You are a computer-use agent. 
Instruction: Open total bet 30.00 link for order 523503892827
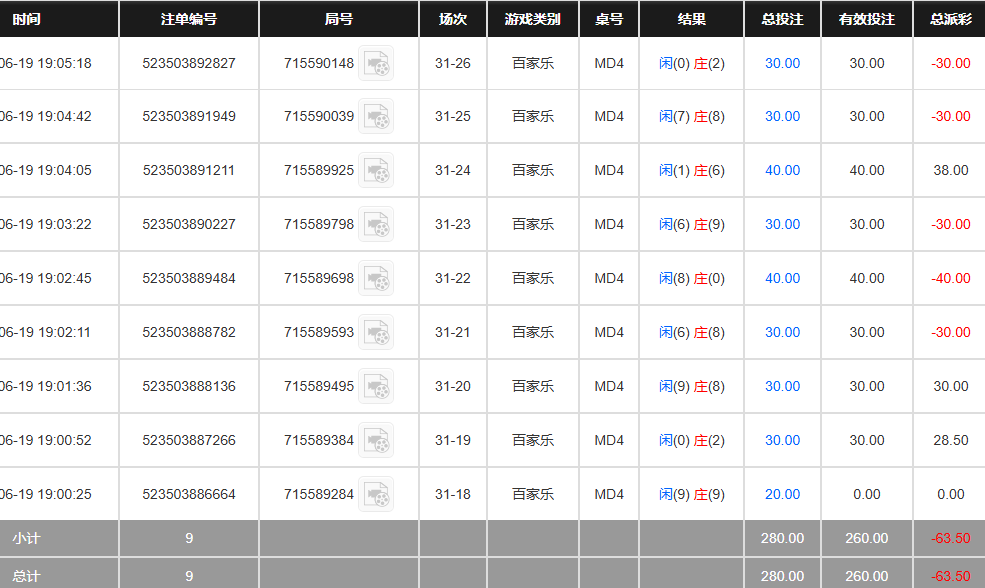click(x=782, y=63)
